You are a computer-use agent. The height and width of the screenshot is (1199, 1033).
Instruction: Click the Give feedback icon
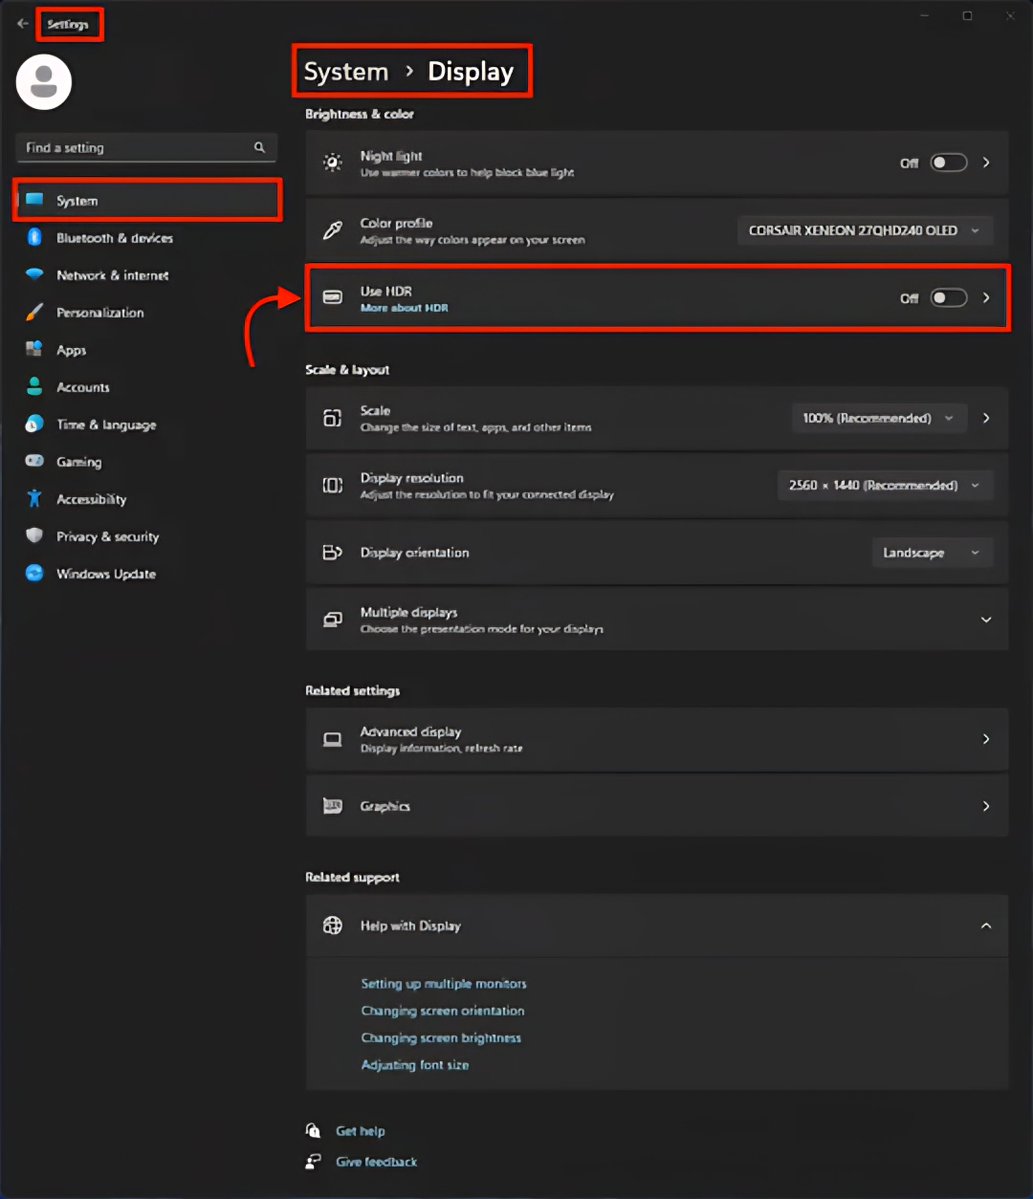(x=313, y=1162)
